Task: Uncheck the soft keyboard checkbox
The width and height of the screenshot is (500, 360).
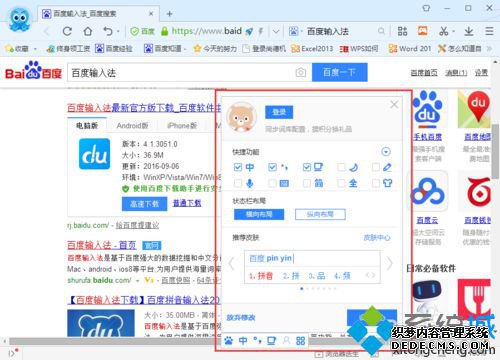Action: (x=307, y=167)
